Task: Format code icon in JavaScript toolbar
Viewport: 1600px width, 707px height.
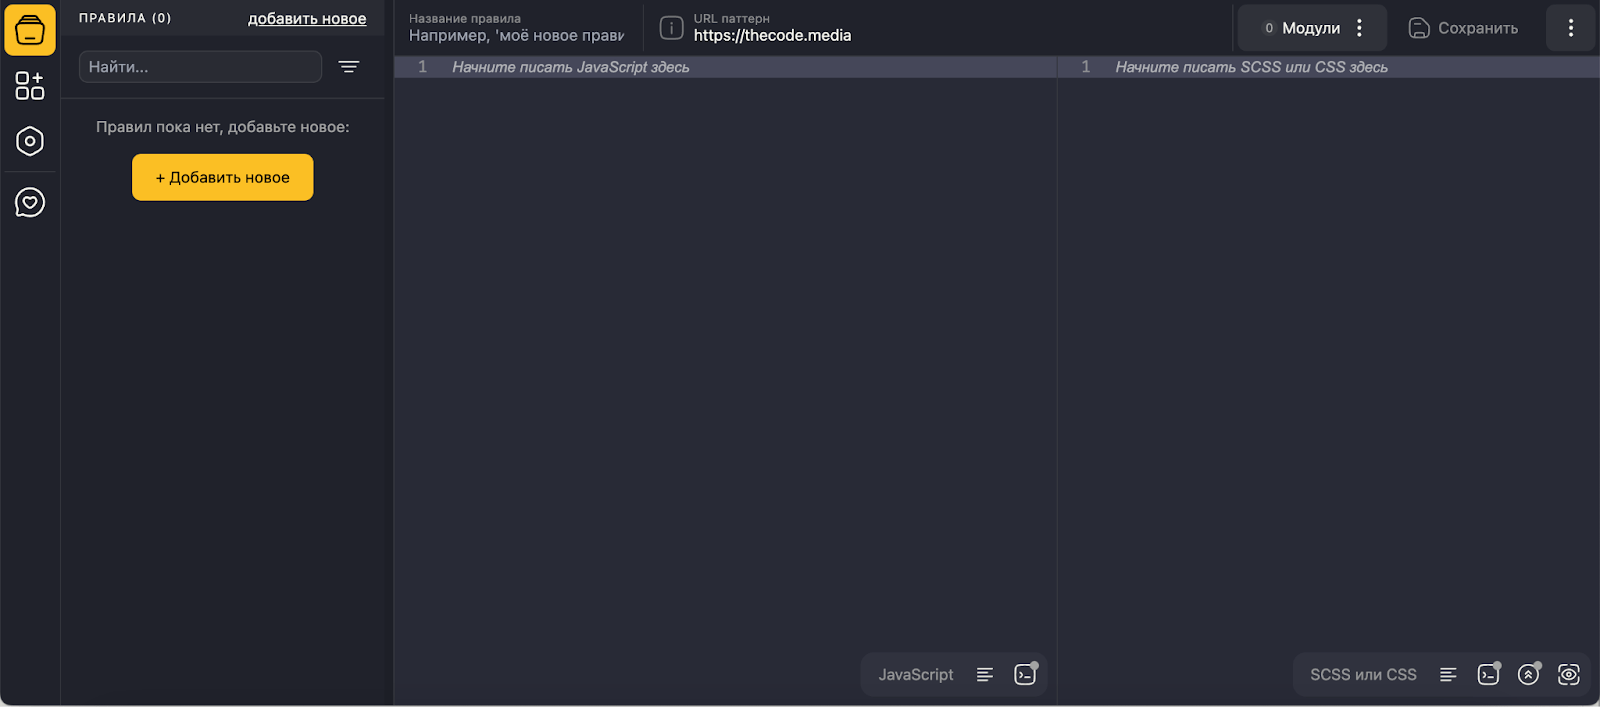Action: tap(985, 675)
